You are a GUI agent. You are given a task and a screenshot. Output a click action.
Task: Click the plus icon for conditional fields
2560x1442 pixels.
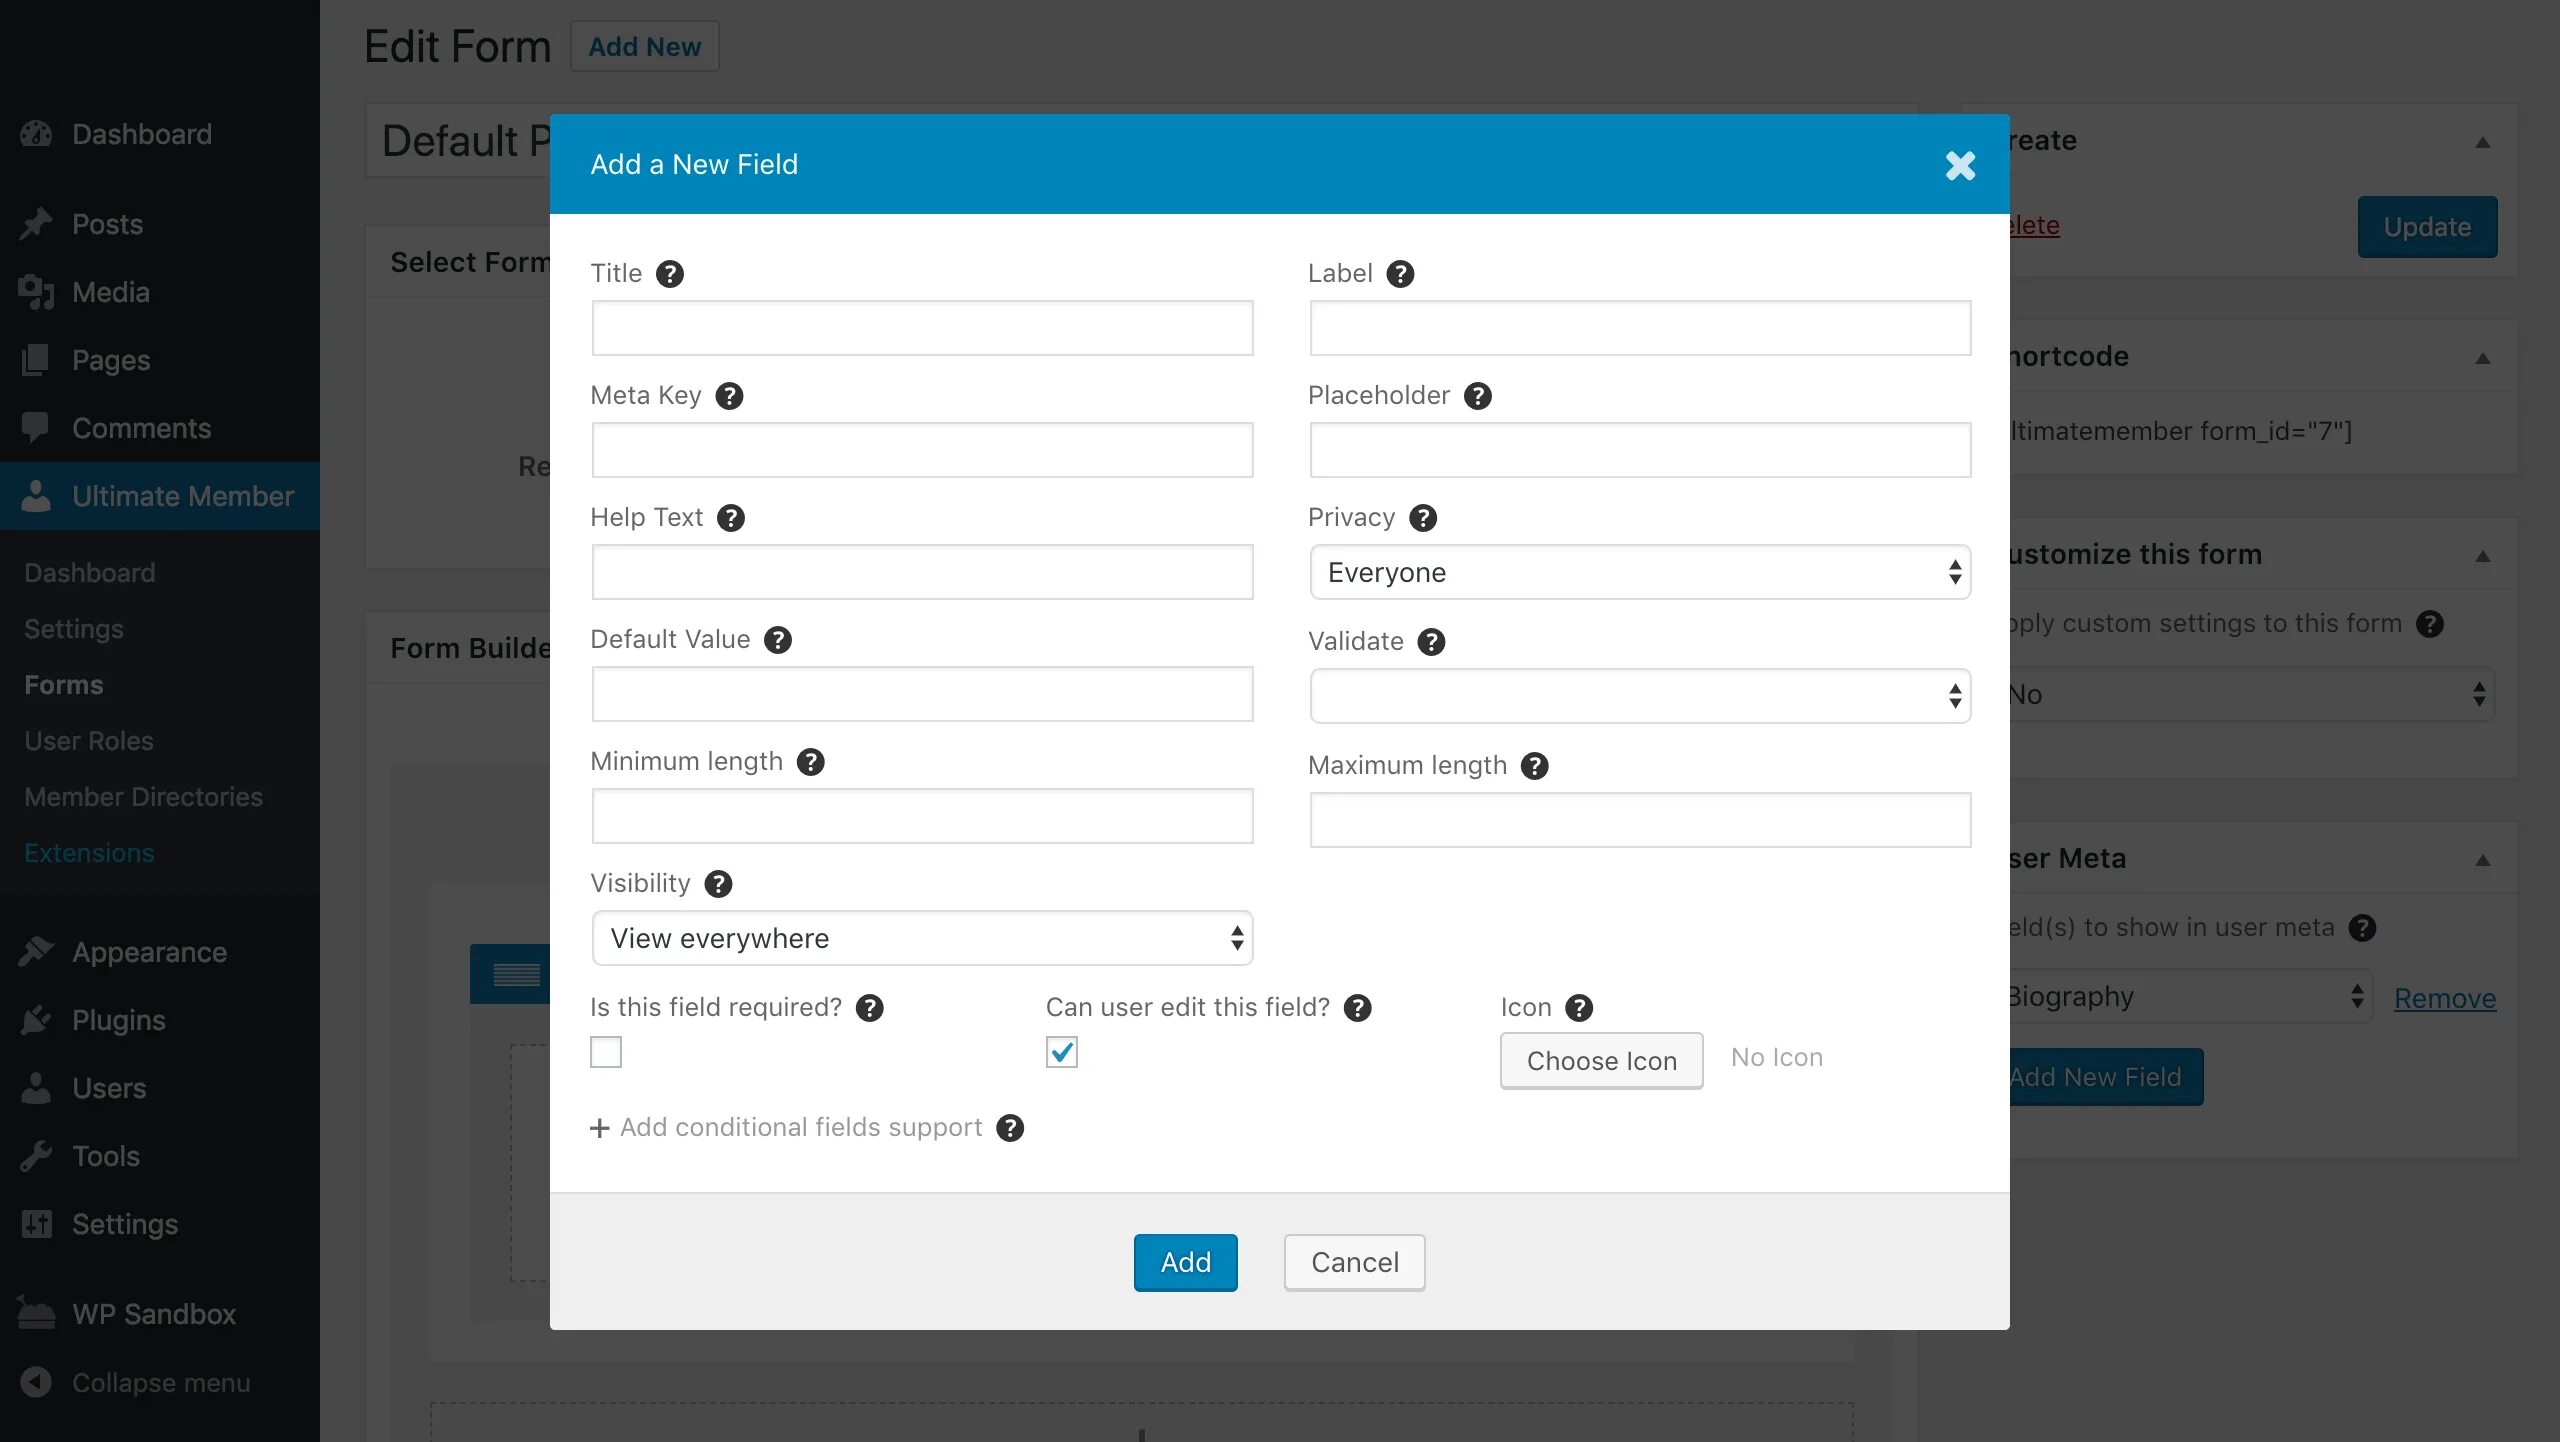(x=599, y=1128)
